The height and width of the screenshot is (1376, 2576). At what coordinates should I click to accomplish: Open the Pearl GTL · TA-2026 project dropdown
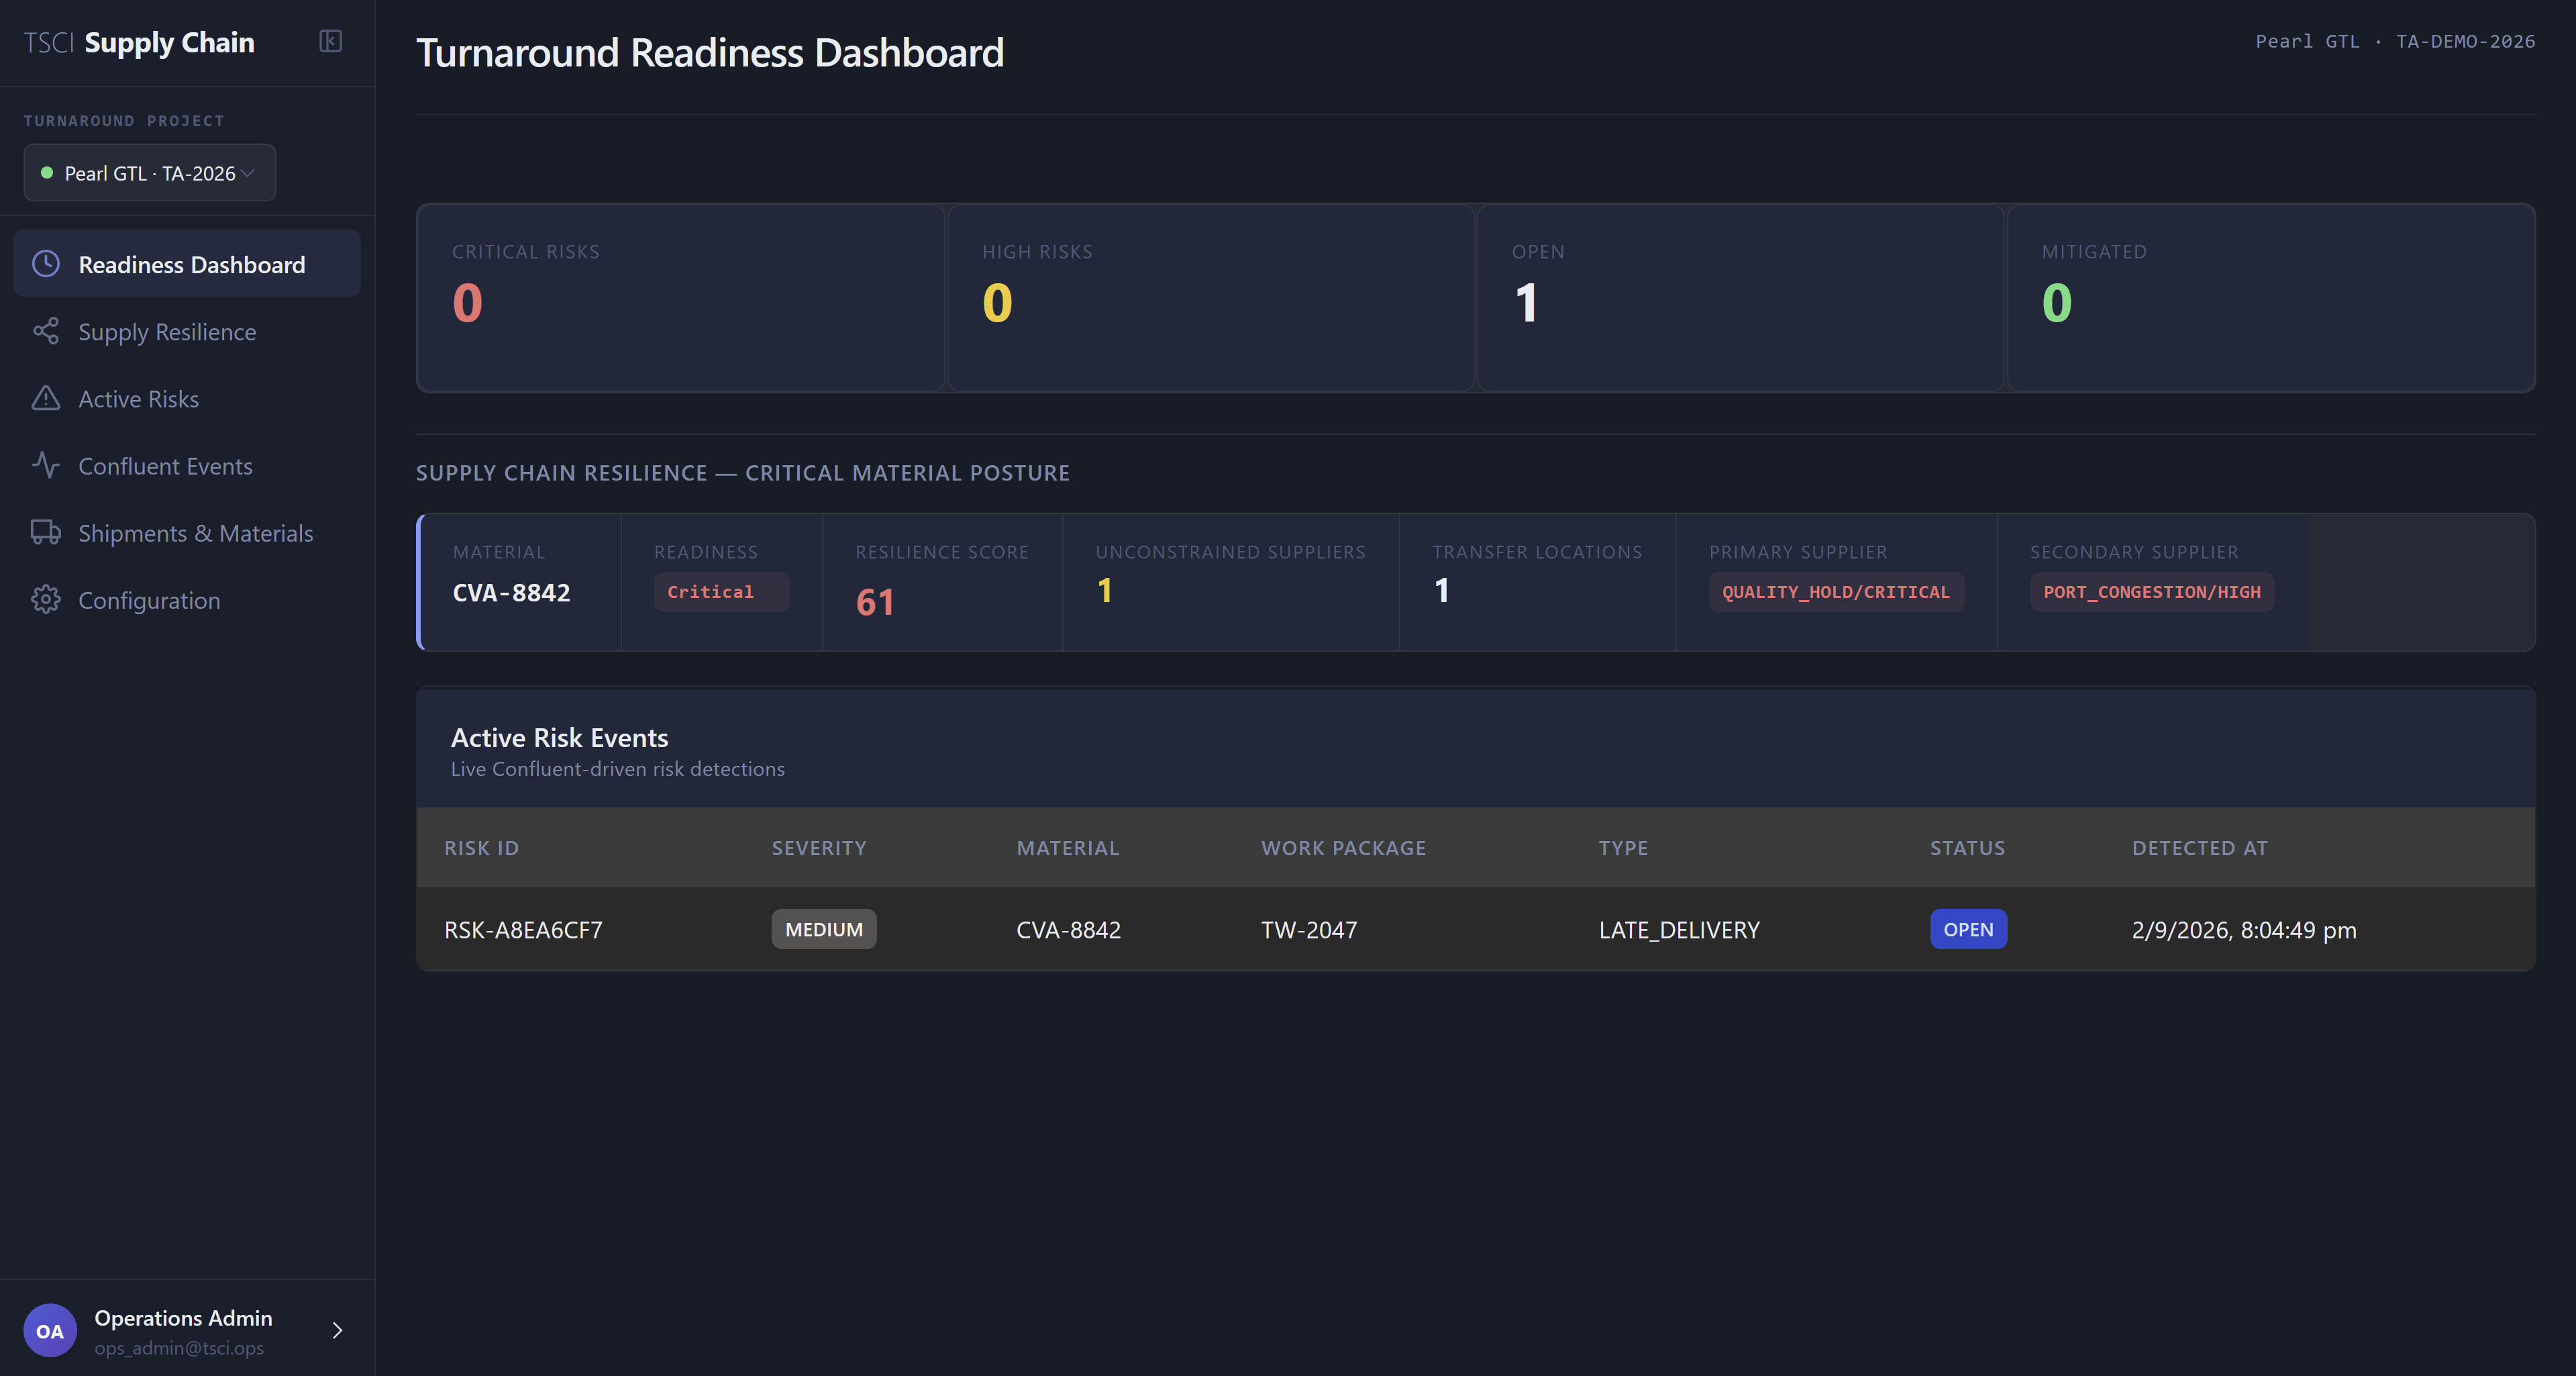[150, 173]
